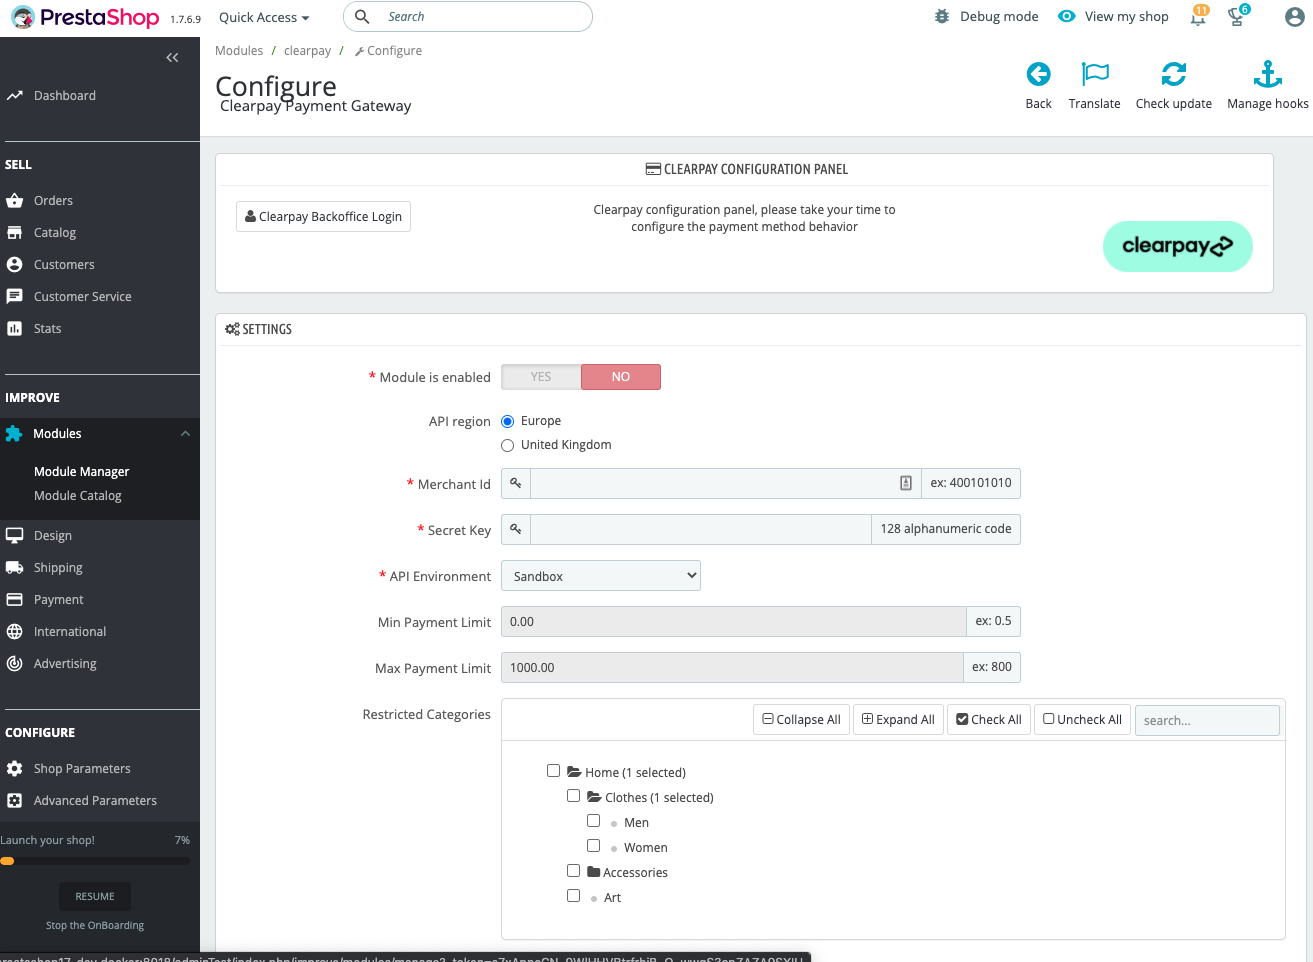Open the trophy merchant expertise icon

tap(1238, 16)
